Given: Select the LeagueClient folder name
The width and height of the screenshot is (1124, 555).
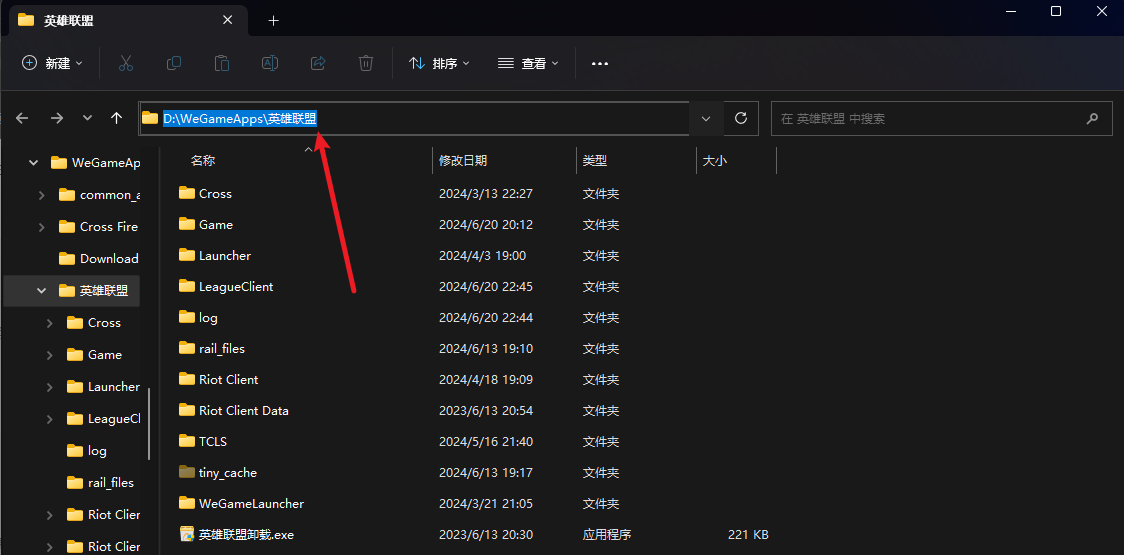Looking at the screenshot, I should 236,286.
